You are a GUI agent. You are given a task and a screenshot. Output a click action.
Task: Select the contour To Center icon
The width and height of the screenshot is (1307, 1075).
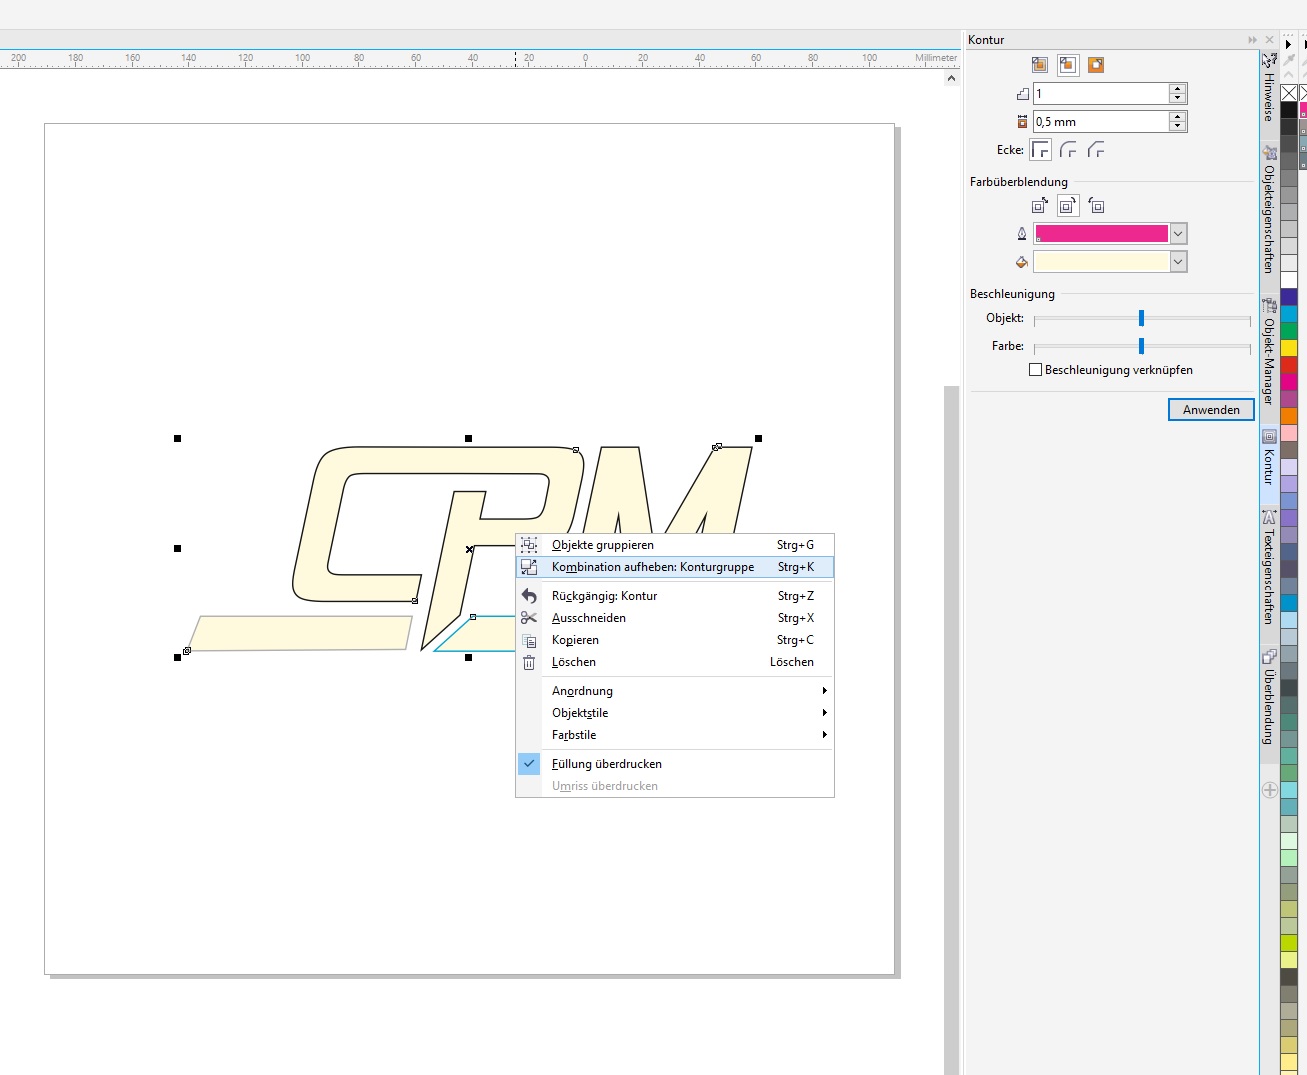[x=1040, y=65]
